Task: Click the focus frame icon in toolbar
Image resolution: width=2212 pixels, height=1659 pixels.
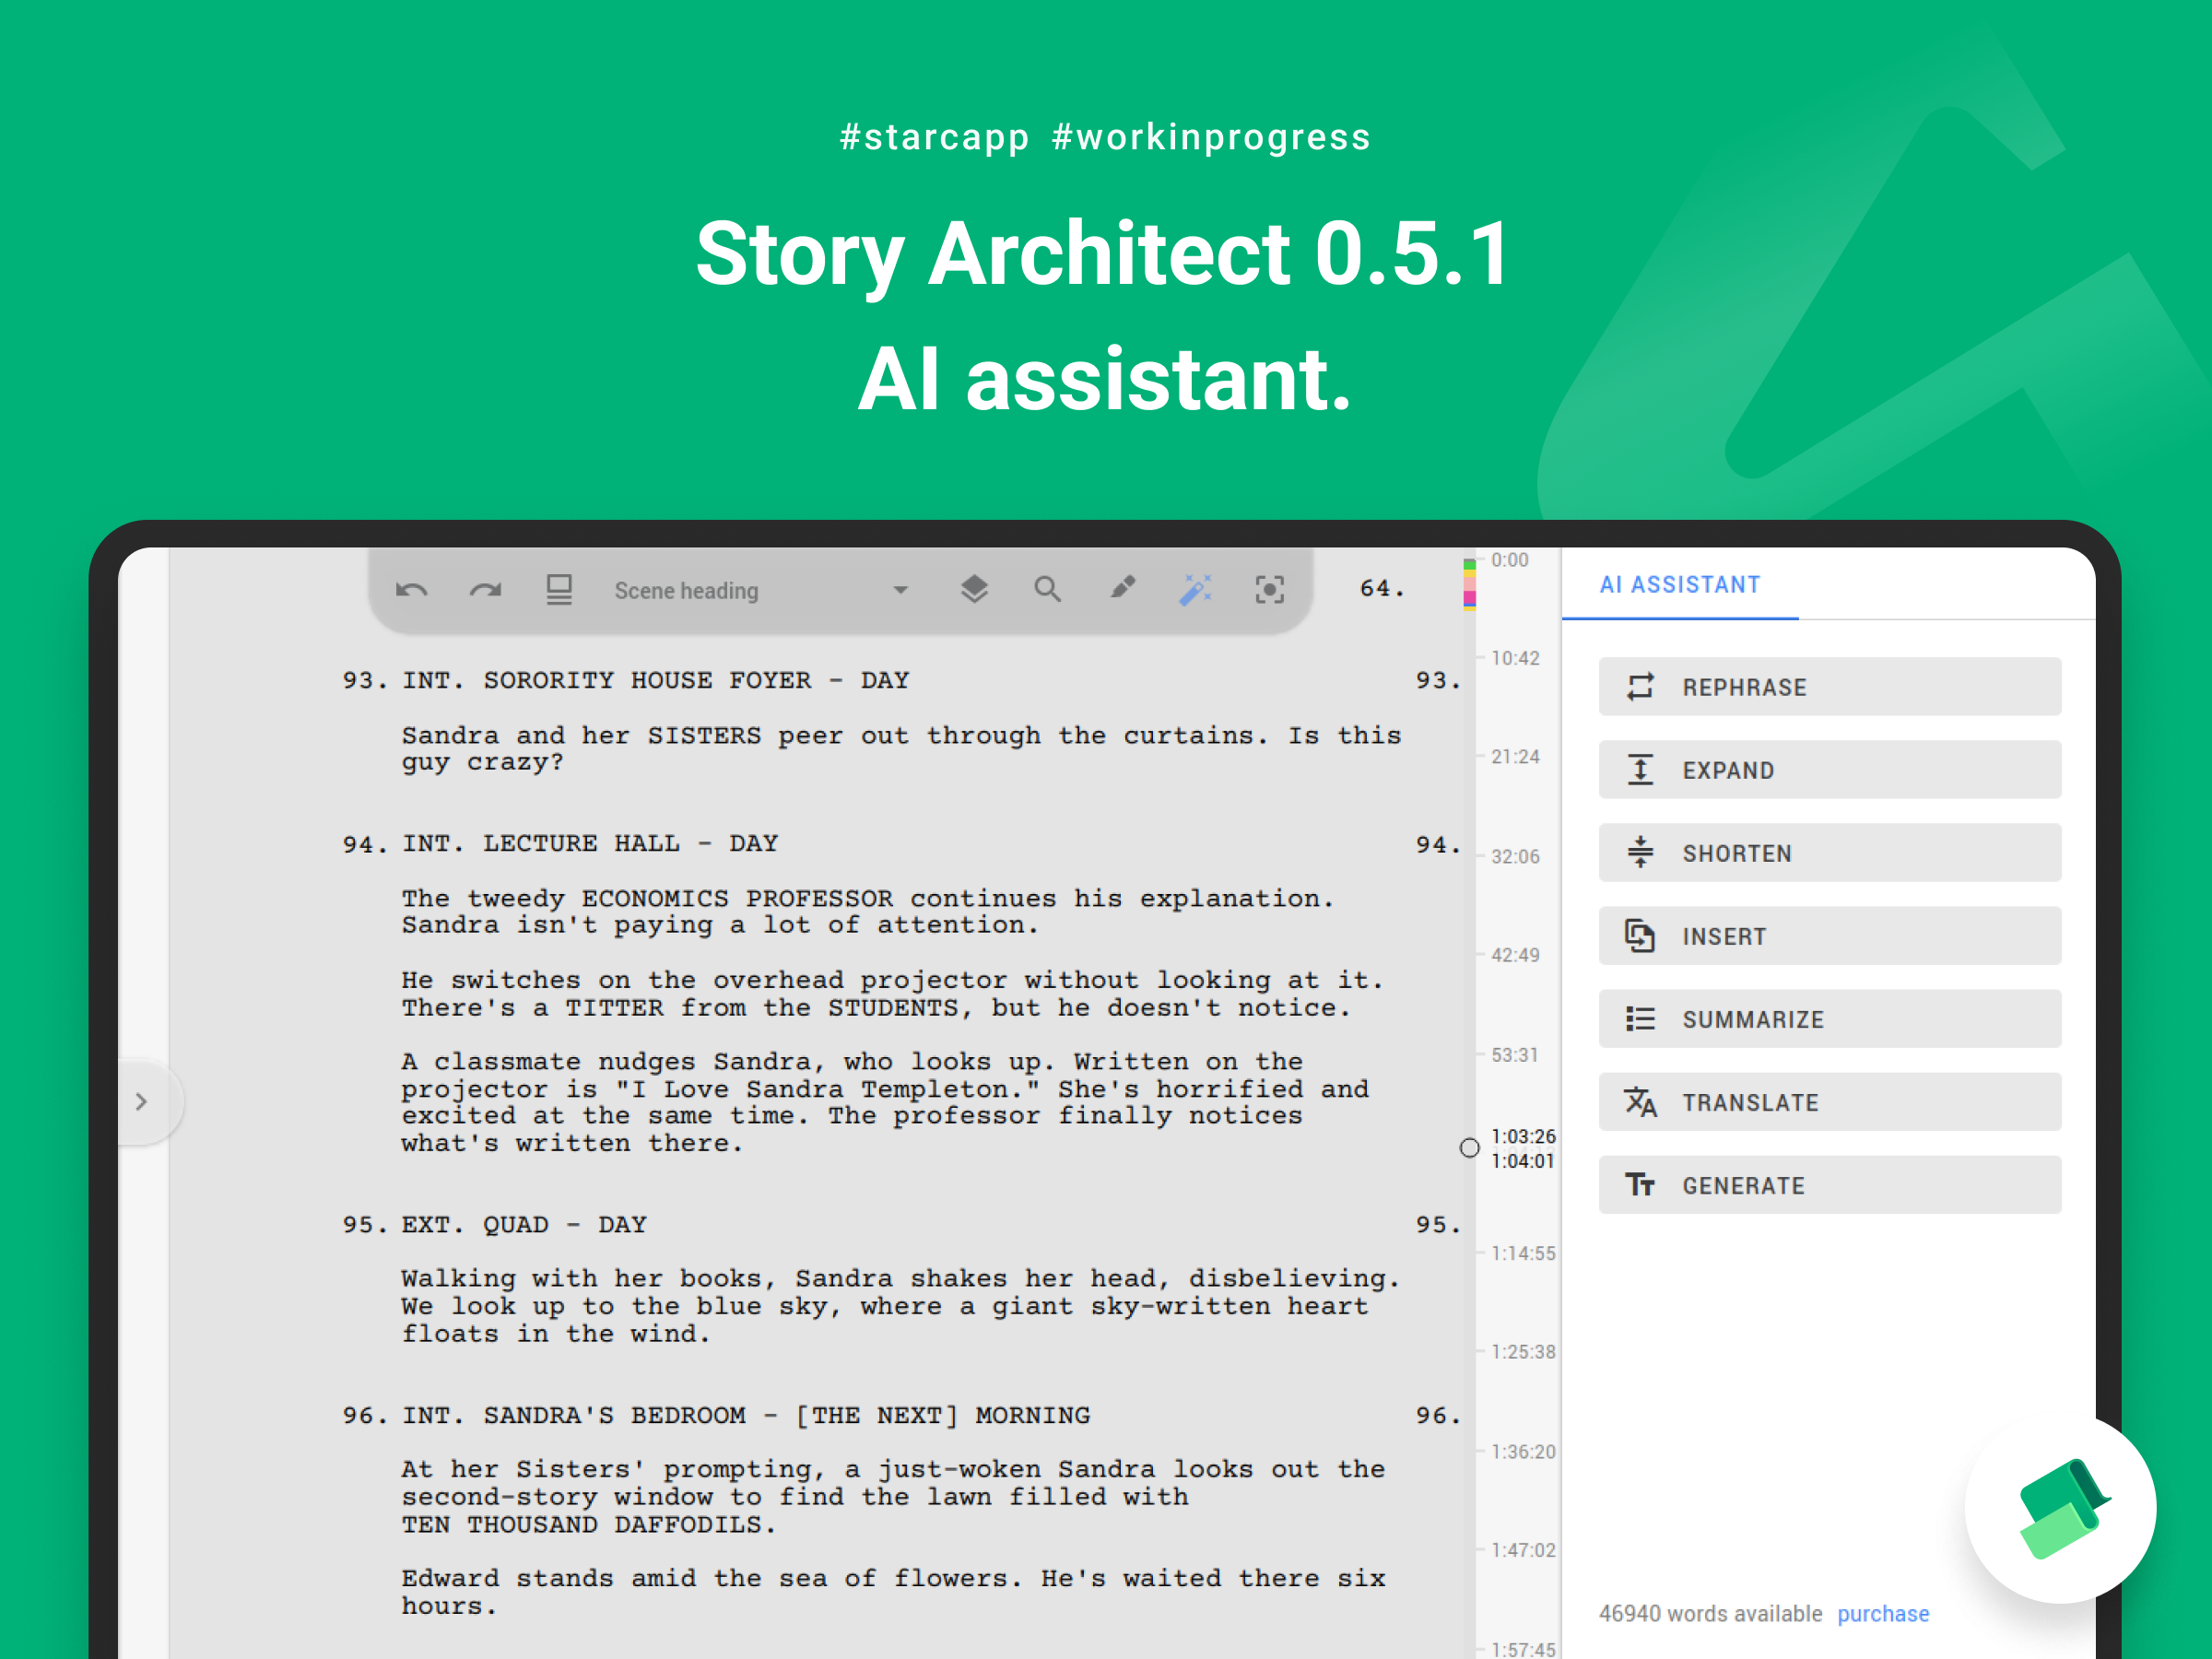Action: point(1269,590)
